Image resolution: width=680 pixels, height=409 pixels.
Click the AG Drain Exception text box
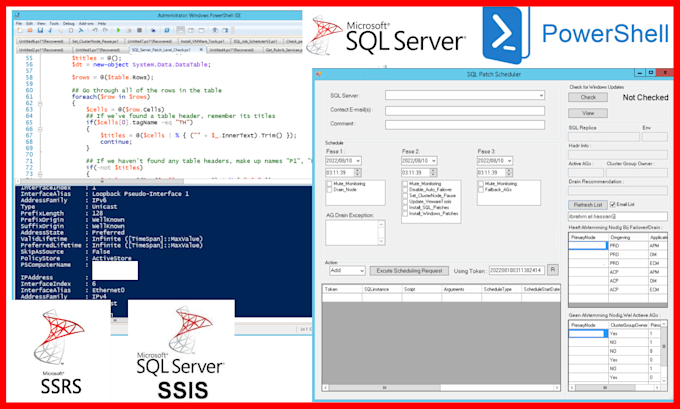point(355,232)
